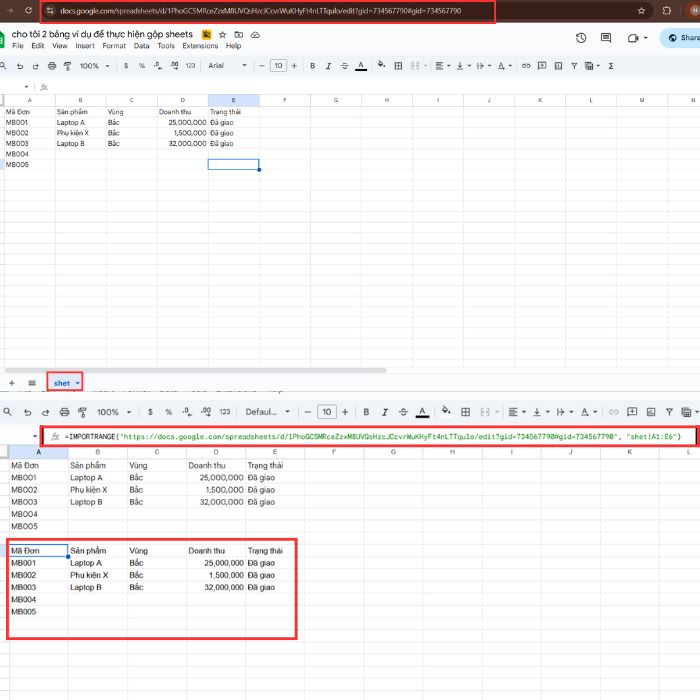Toggle Bold in the lower toolbar
The height and width of the screenshot is (700, 700).
[x=366, y=412]
